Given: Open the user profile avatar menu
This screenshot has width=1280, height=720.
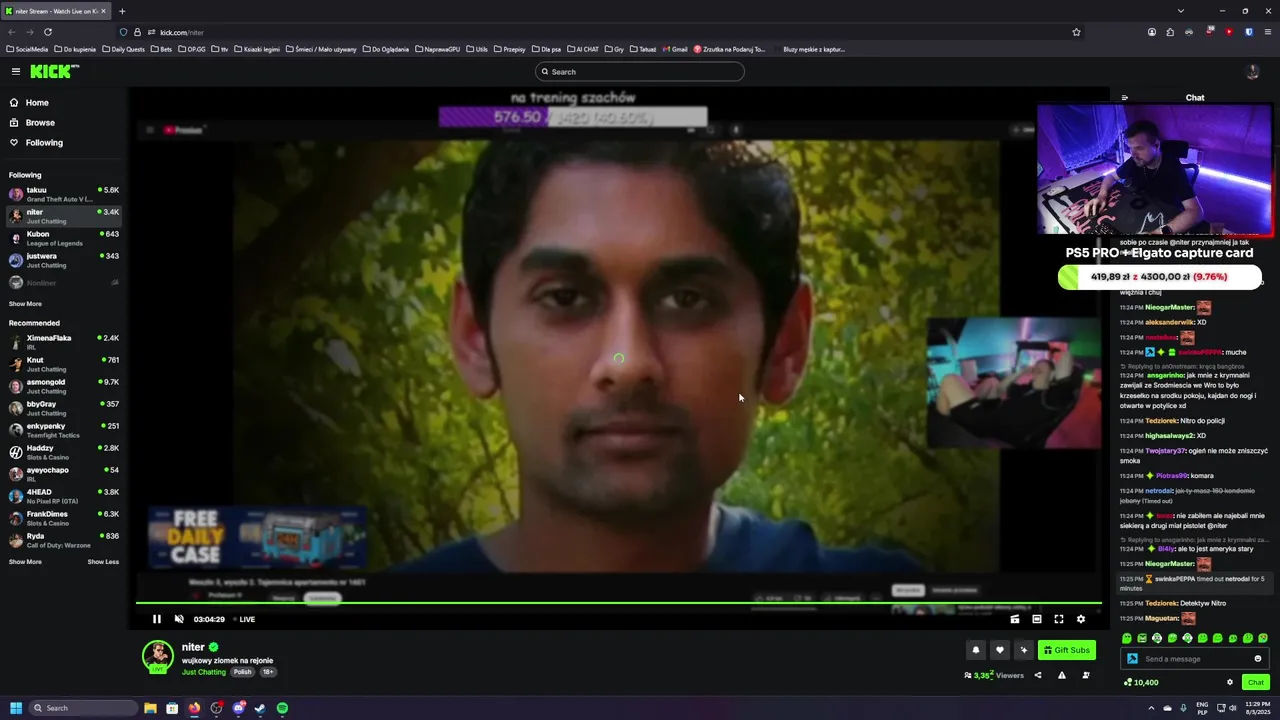Looking at the screenshot, I should (1252, 72).
